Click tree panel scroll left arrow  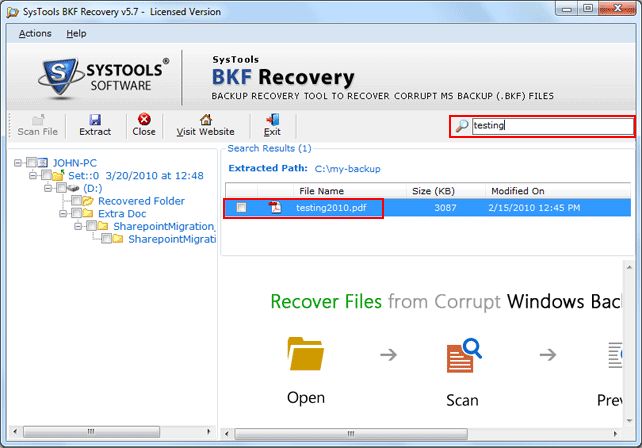click(15, 432)
